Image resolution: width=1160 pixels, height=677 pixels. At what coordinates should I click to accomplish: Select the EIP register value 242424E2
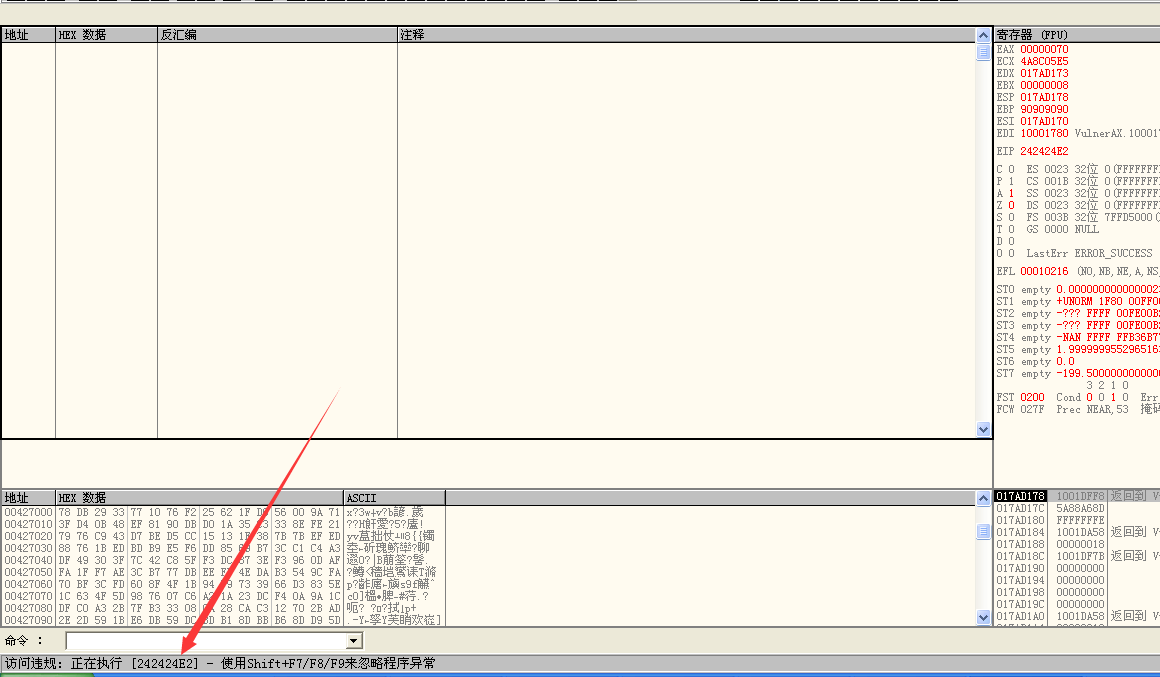tap(1044, 151)
